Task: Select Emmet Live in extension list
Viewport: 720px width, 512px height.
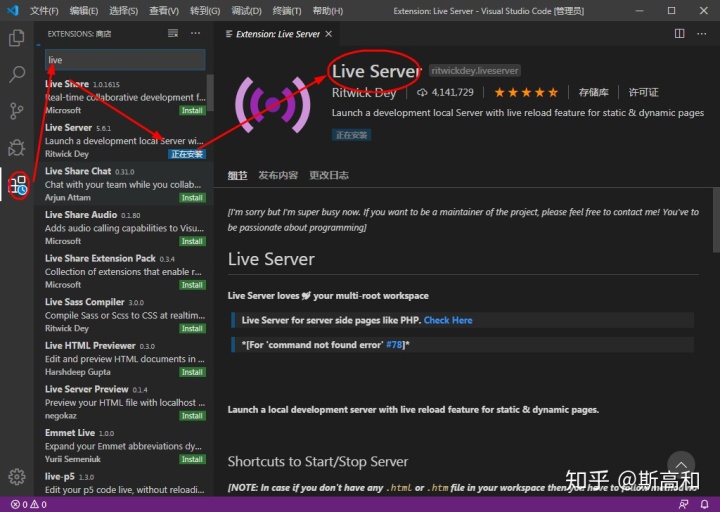Action: point(124,445)
